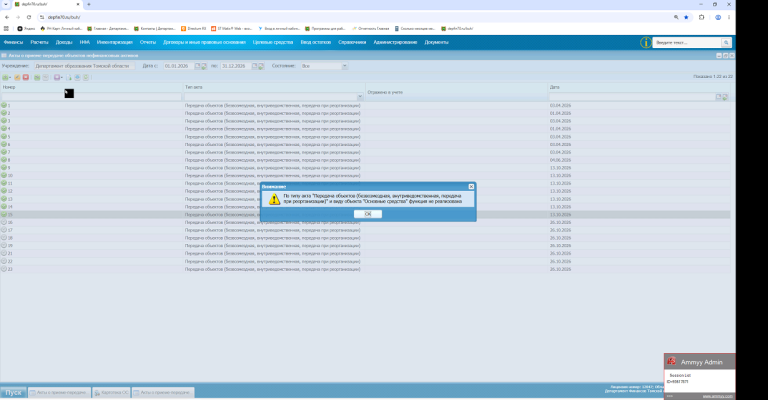This screenshot has height=400, width=768.
Task: Click the status icon of row 2
Action: click(4, 113)
